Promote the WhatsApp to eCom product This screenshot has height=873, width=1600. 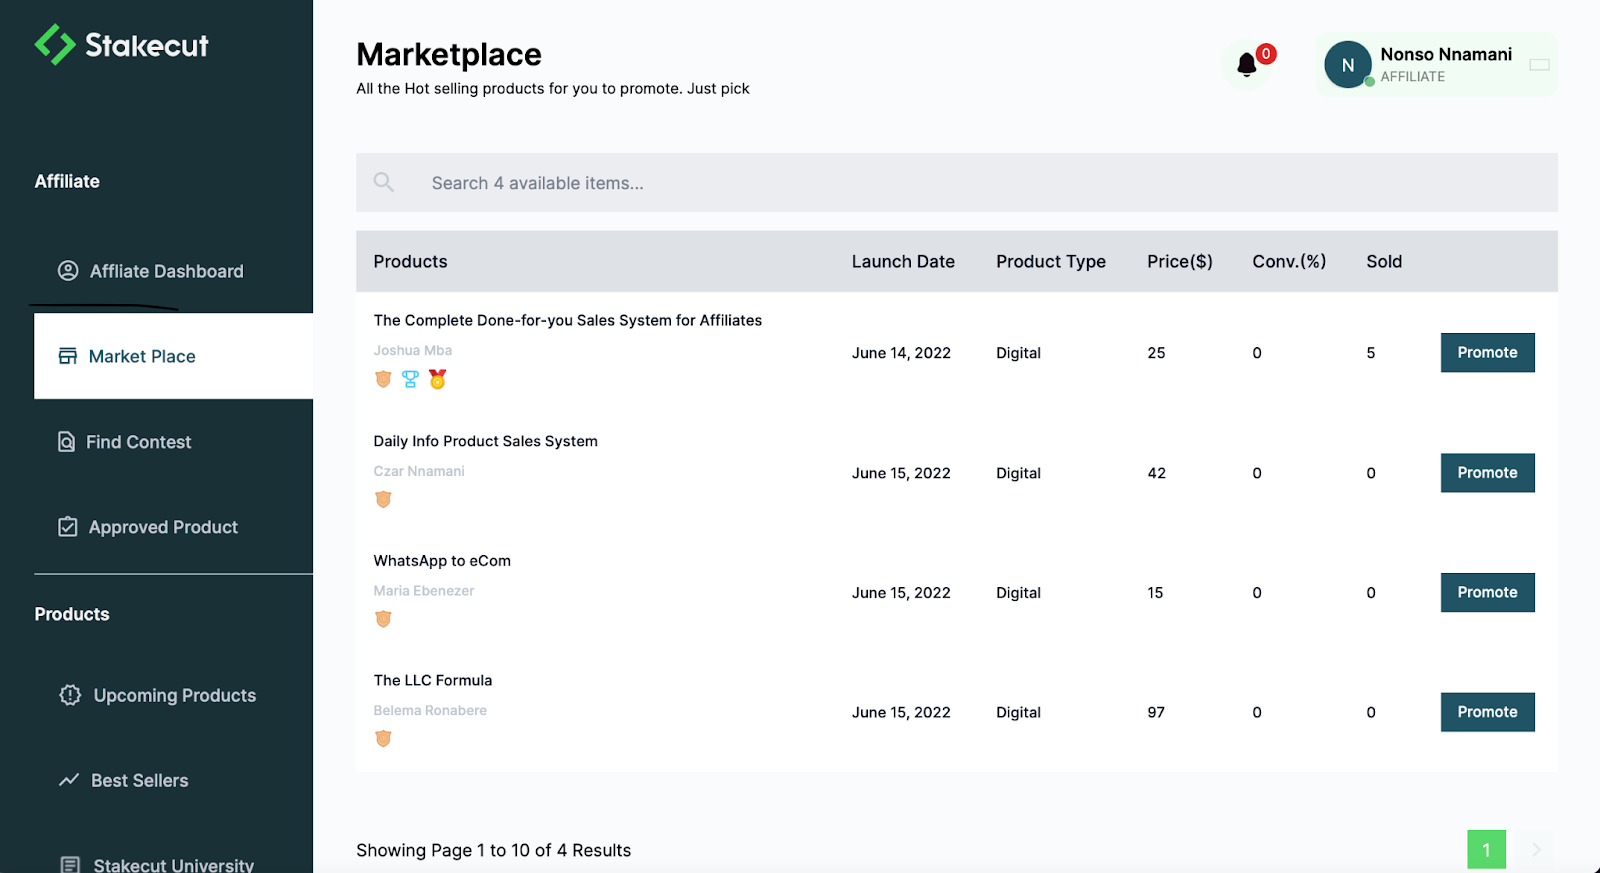(1487, 592)
